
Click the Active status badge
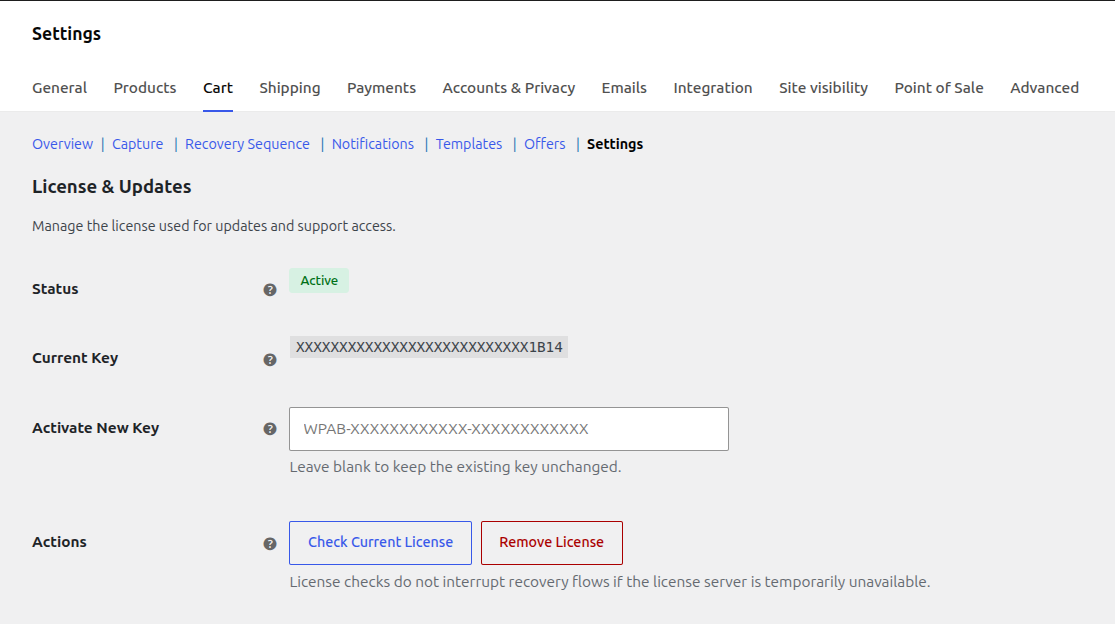319,280
